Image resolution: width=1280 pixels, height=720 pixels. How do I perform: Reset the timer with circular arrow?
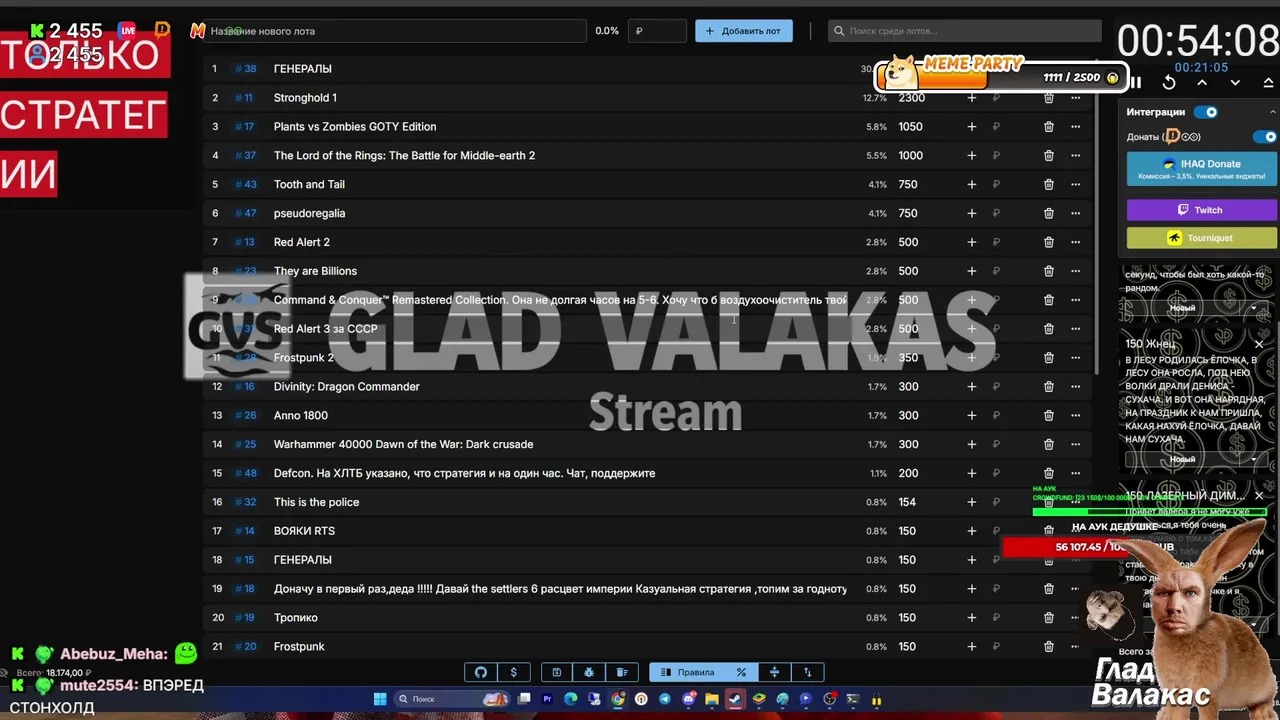(x=1169, y=83)
